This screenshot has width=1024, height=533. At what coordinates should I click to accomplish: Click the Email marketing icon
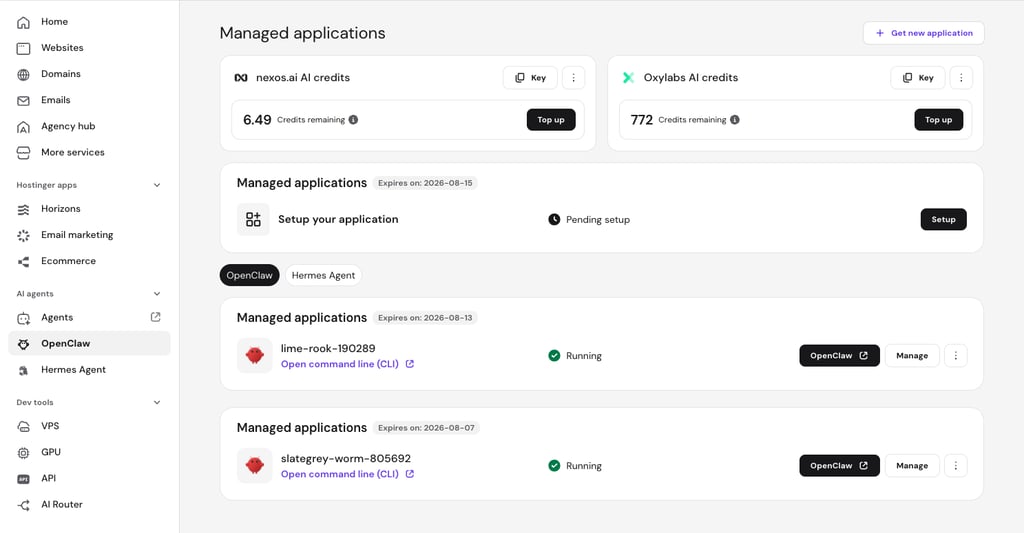point(24,235)
